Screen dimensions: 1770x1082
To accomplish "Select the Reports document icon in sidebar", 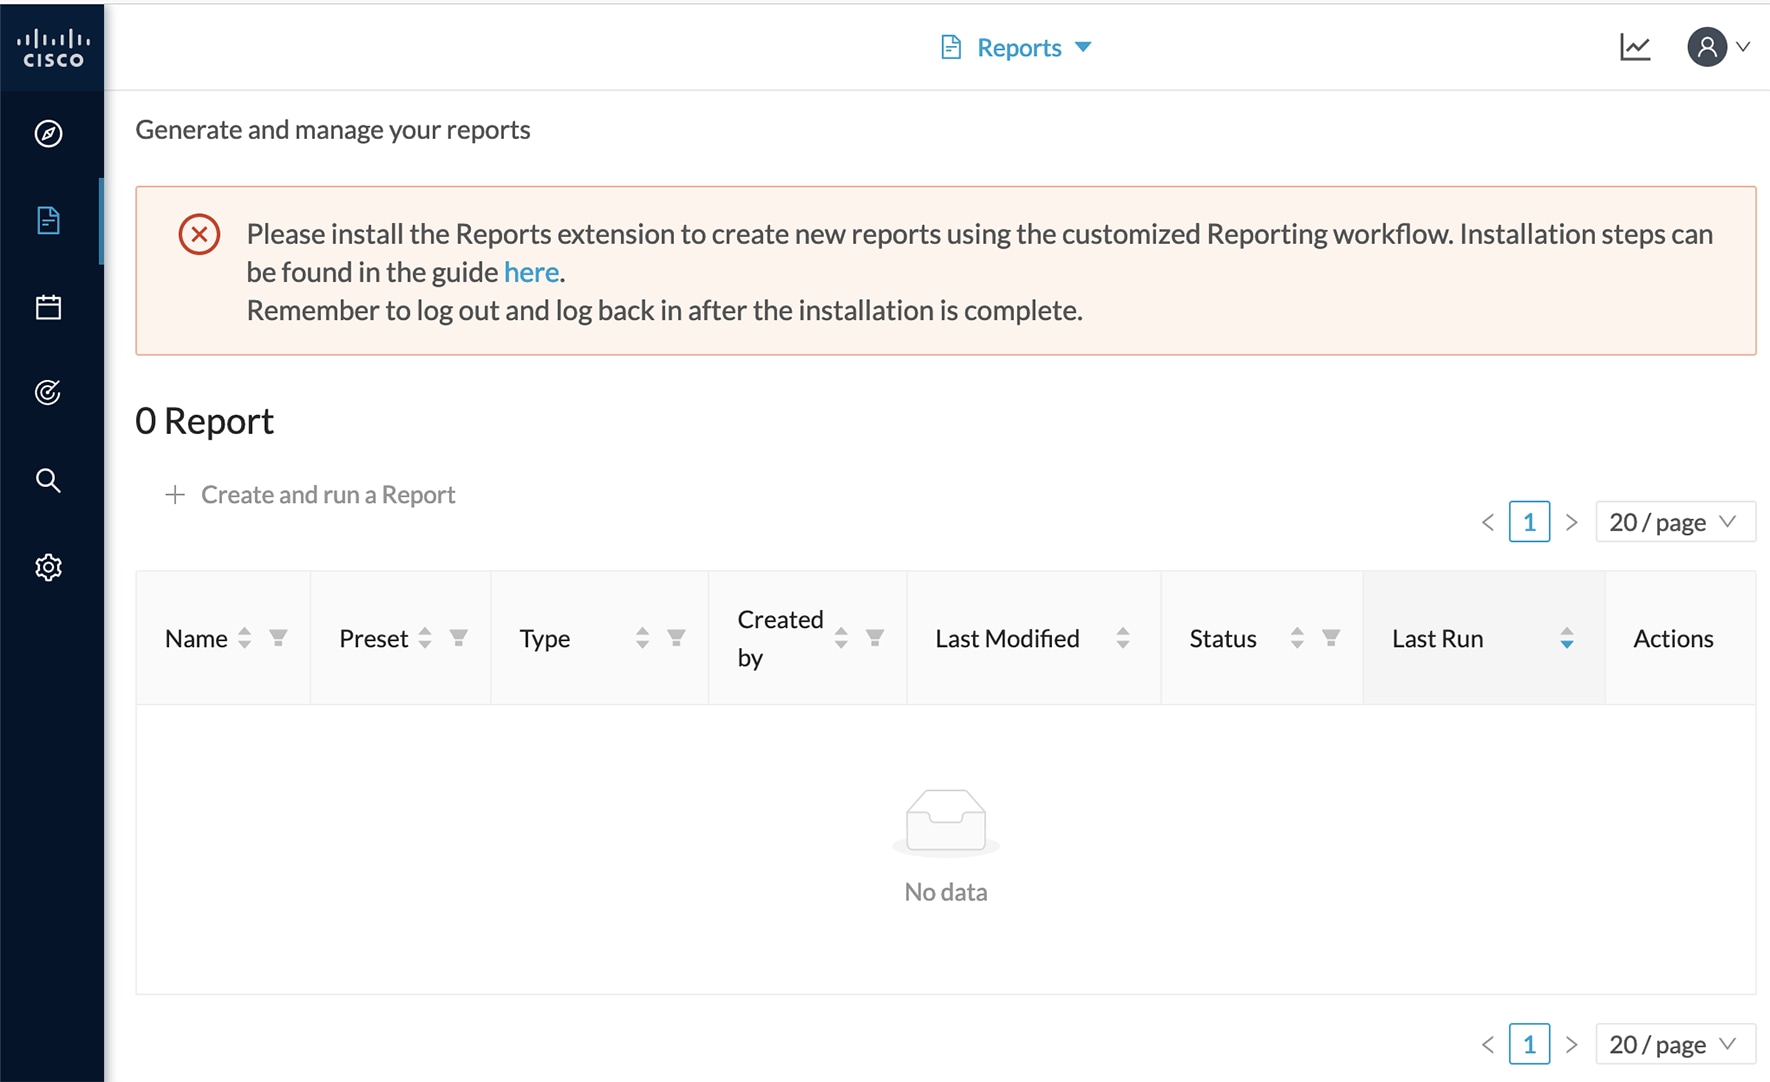I will click(48, 220).
